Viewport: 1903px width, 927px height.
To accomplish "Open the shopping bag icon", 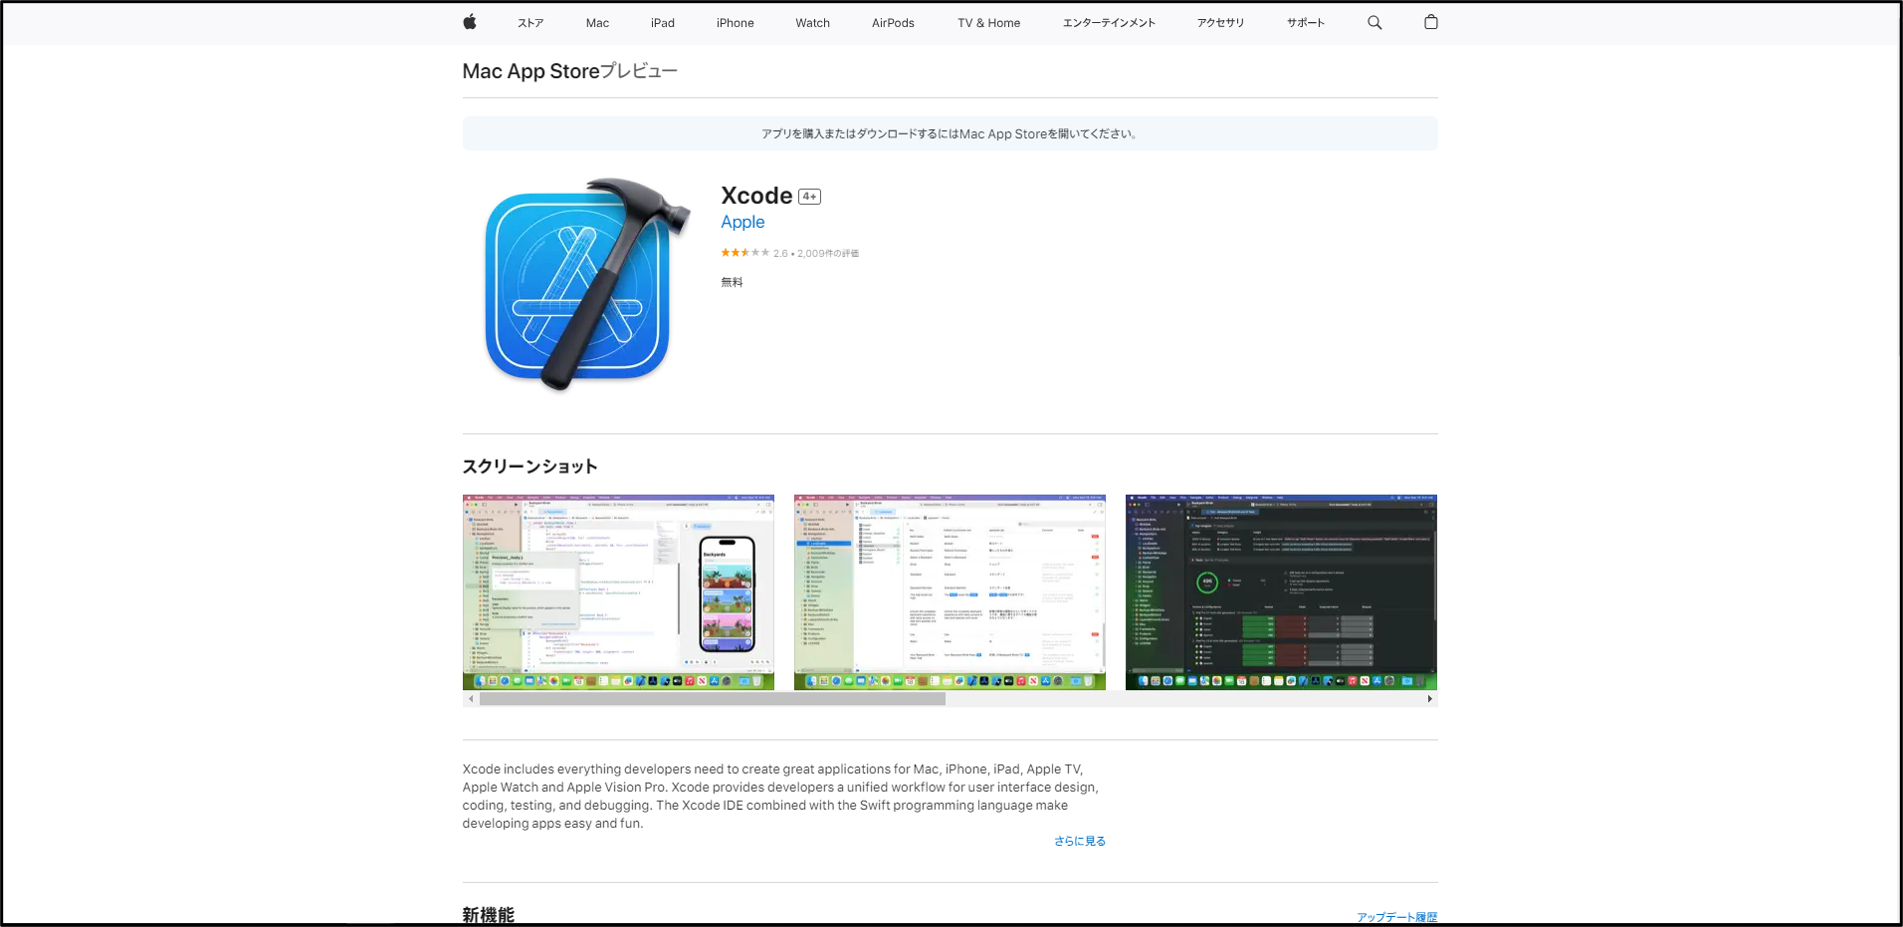I will tap(1430, 22).
